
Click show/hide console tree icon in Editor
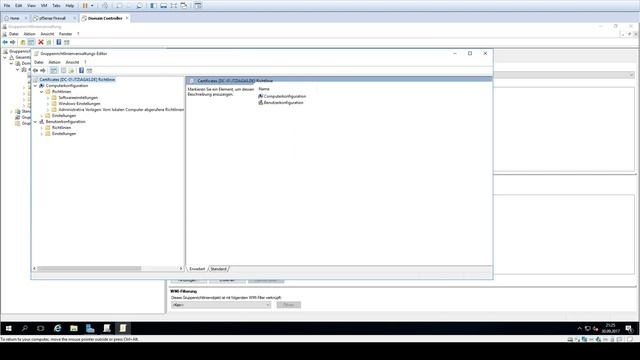pos(54,71)
